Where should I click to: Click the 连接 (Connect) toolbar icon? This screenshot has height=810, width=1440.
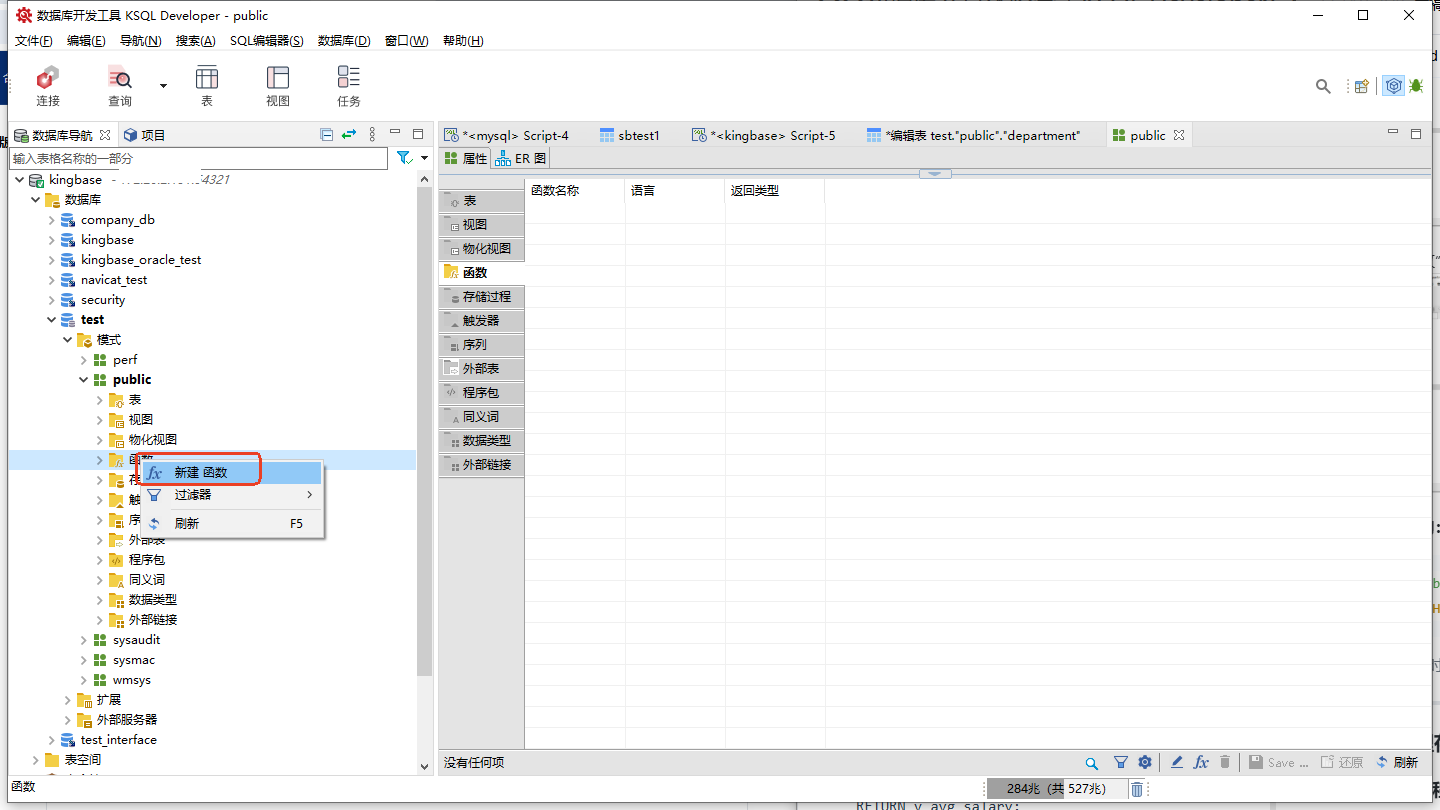48,85
